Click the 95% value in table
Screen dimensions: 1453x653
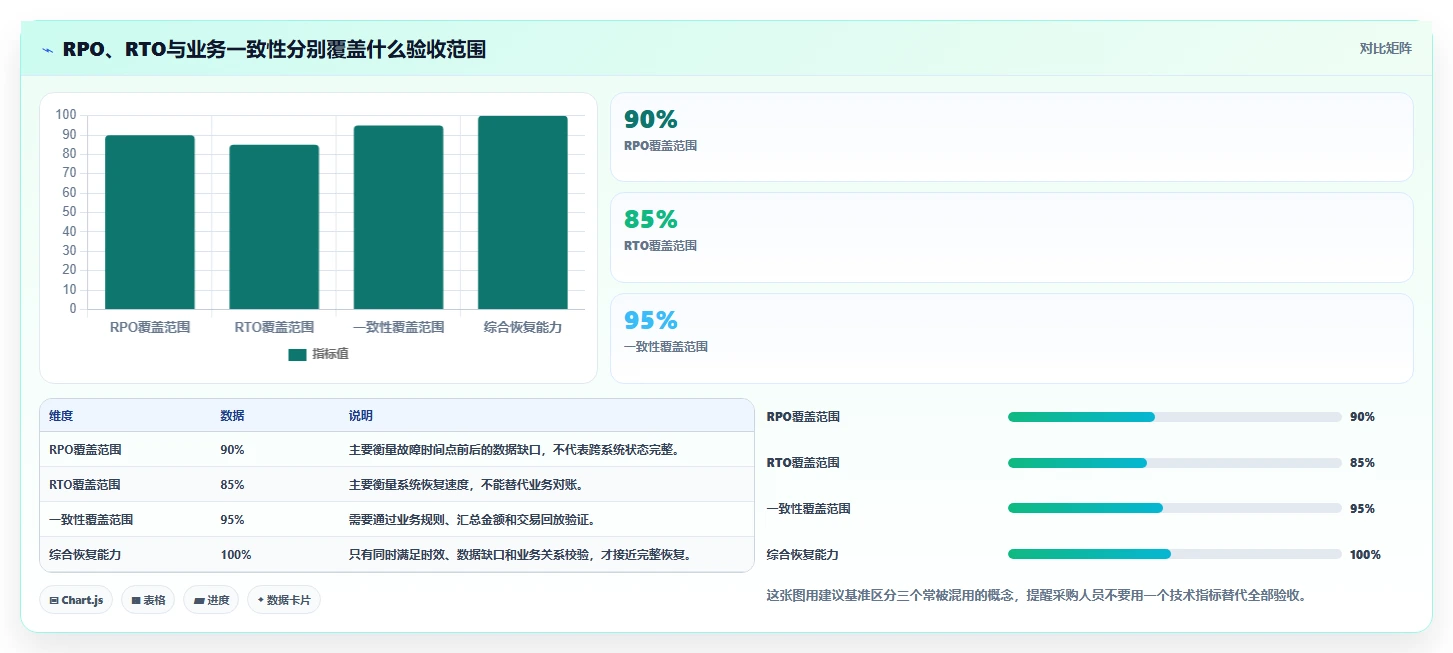point(232,520)
